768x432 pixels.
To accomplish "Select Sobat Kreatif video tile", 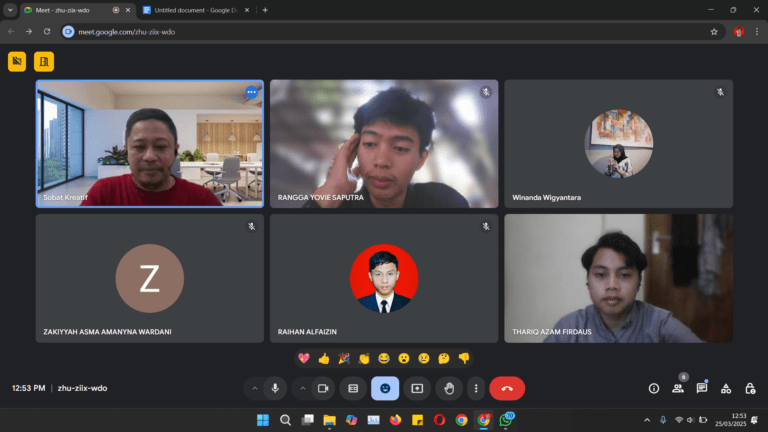I will (x=150, y=144).
